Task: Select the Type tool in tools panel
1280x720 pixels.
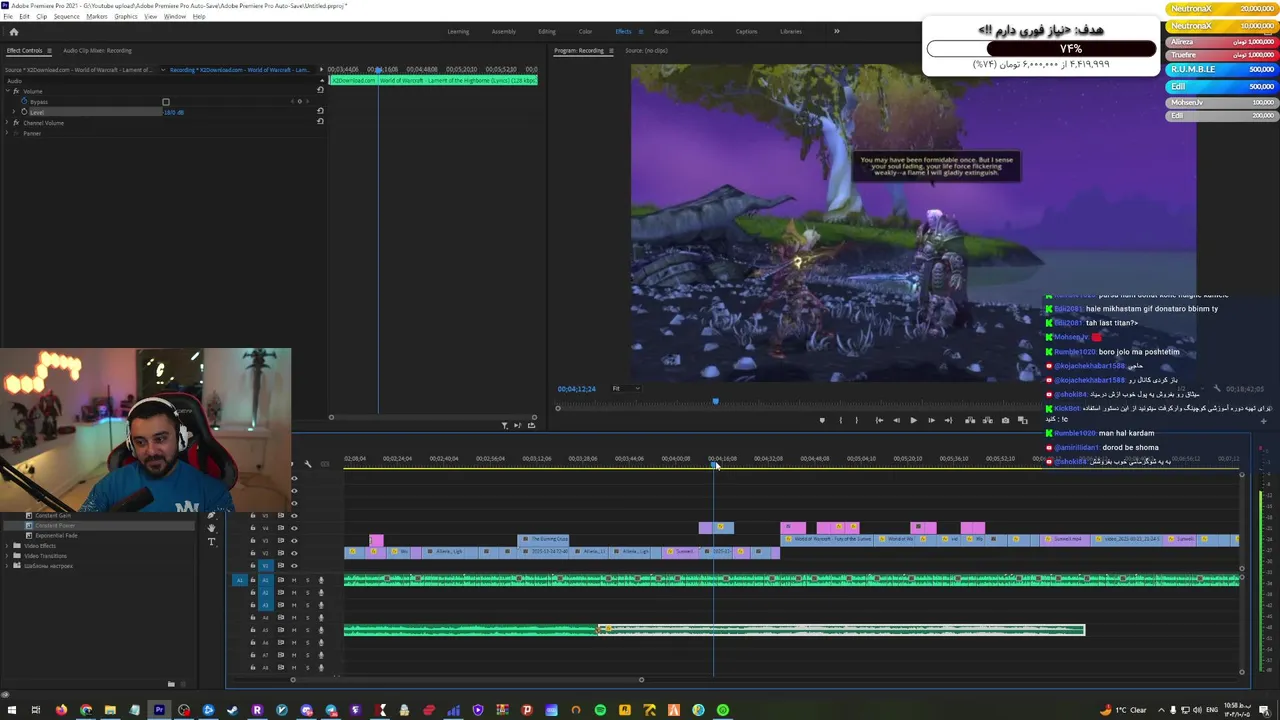Action: pos(211,541)
